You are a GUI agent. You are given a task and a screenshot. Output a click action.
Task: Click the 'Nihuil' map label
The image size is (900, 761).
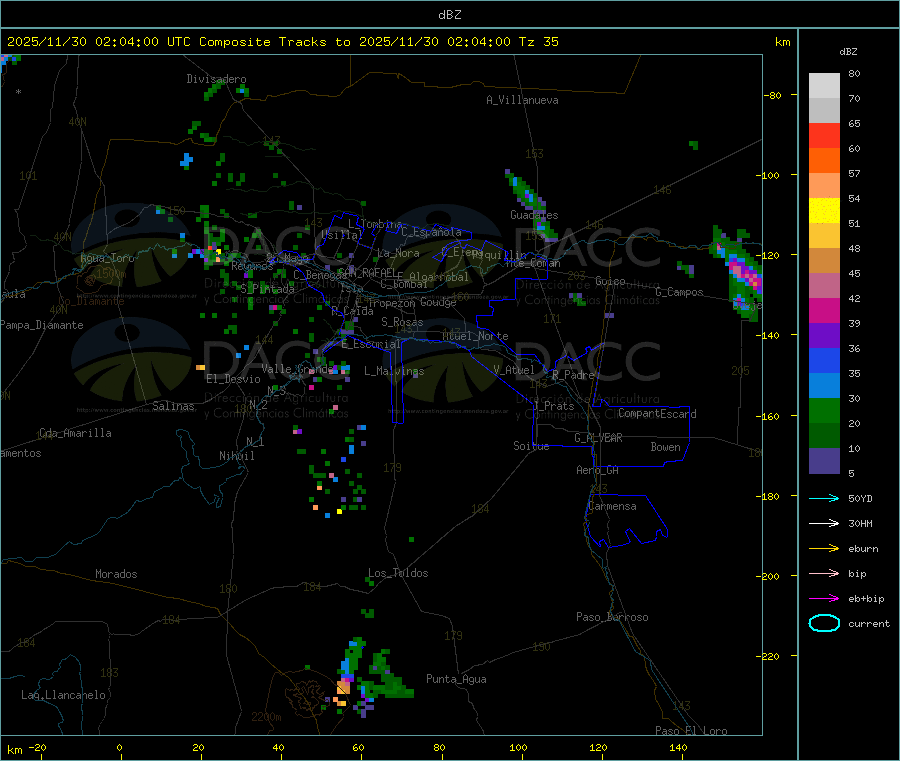coord(237,456)
